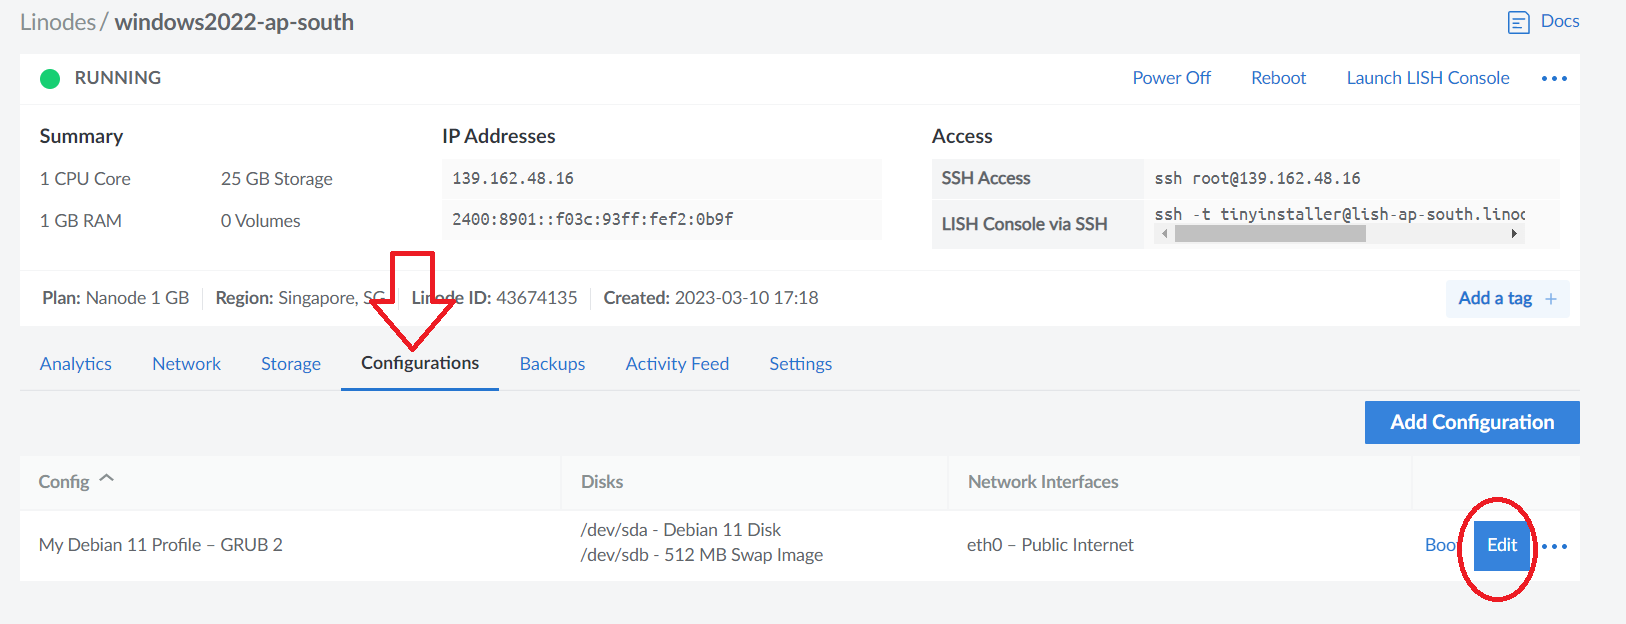Image resolution: width=1626 pixels, height=624 pixels.
Task: View the Activity Feed tab
Action: (677, 364)
